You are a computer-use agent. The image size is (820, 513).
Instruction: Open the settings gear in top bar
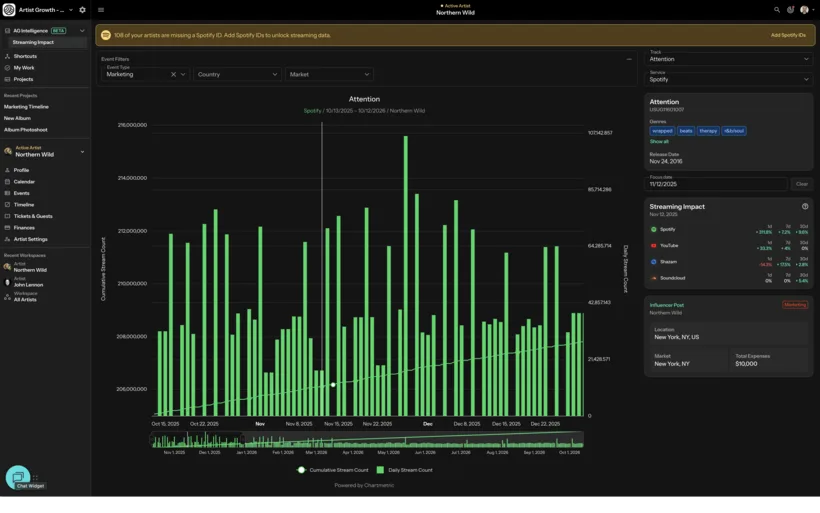82,10
